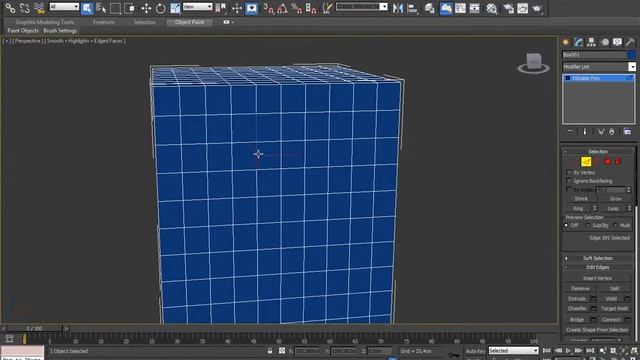The width and height of the screenshot is (640, 360).
Task: Activate Bind to Space Warp tool
Action: (x=39, y=8)
